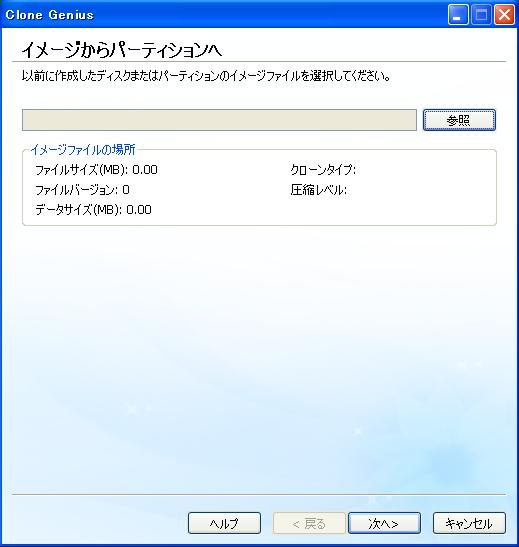This screenshot has height=547, width=519.
Task: Click the イメージファイルの場所 group title
Action: [83, 150]
